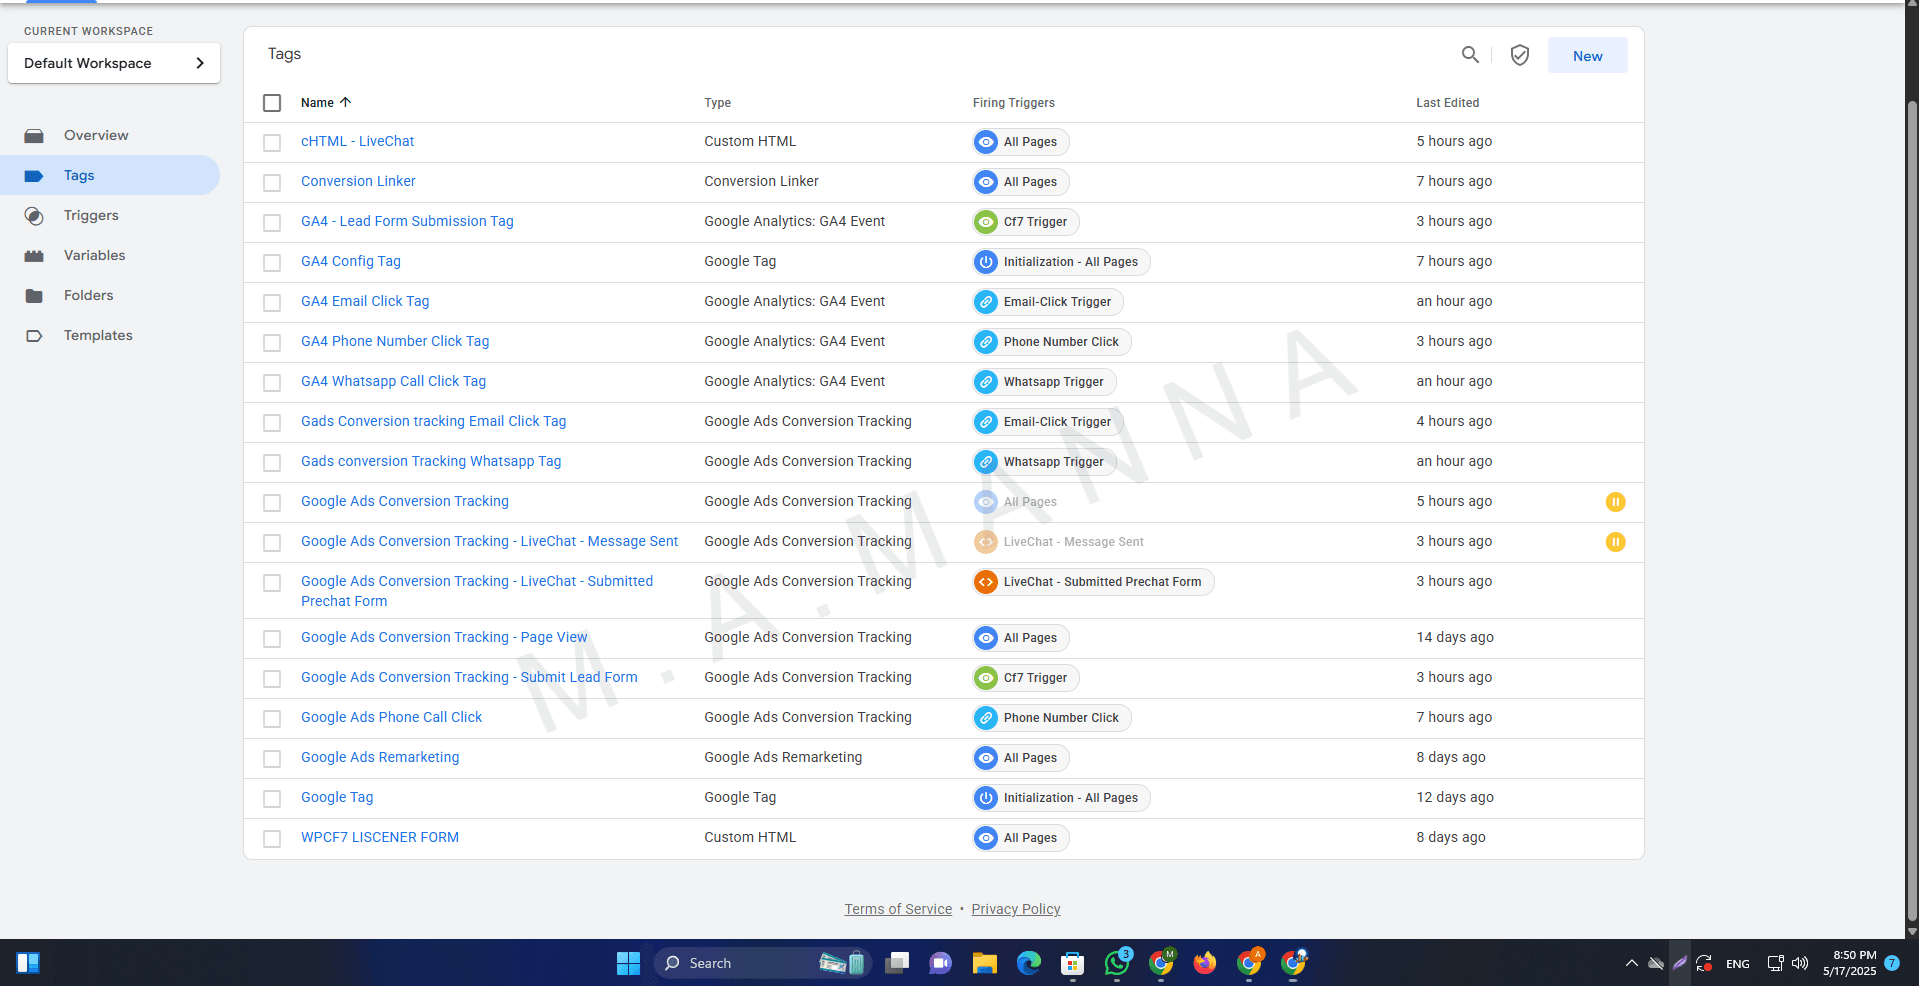The image size is (1919, 986).
Task: Click the Windows taskbar Search box
Action: tap(740, 963)
